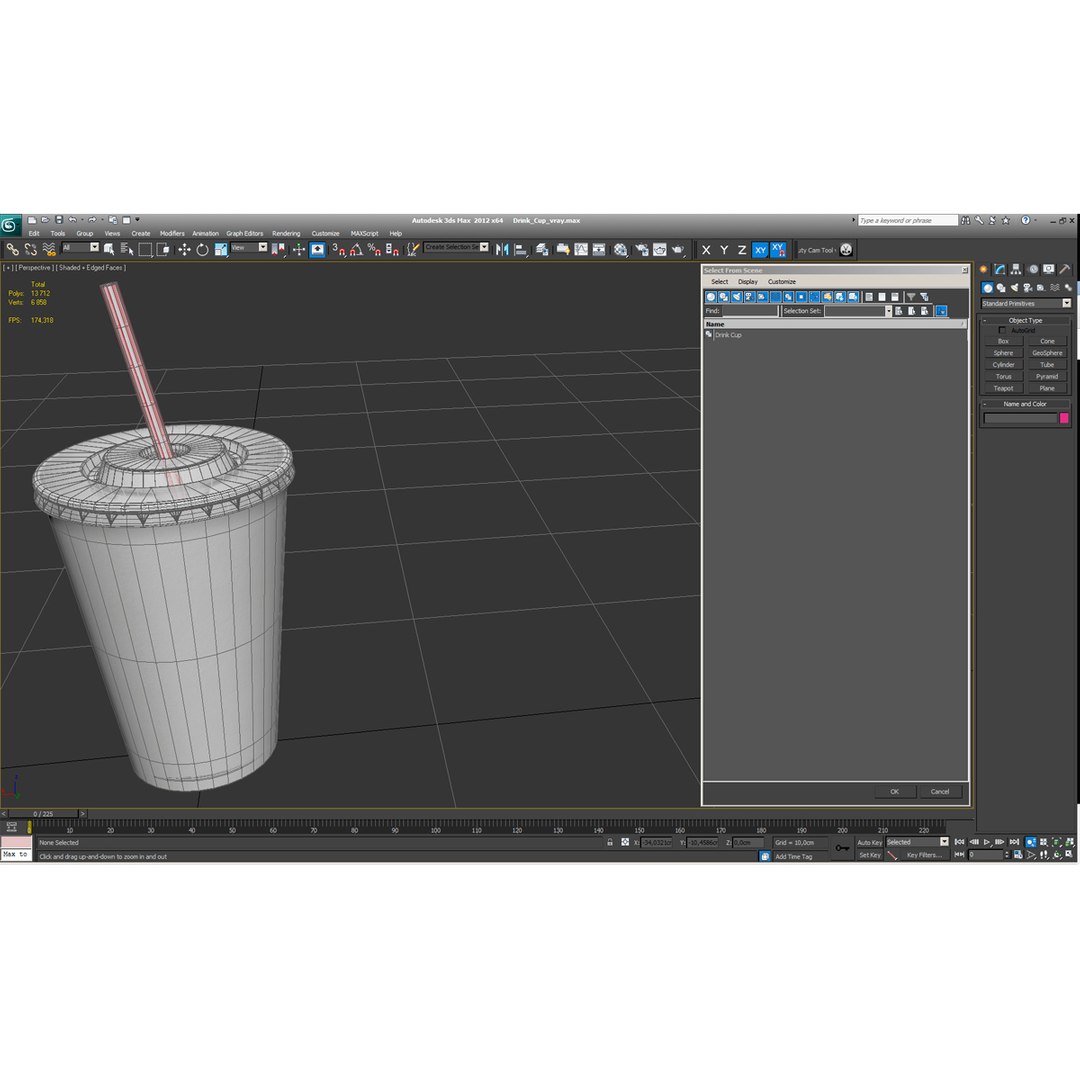Open the Graph Editors menu
This screenshot has width=1080, height=1080.
click(x=245, y=233)
